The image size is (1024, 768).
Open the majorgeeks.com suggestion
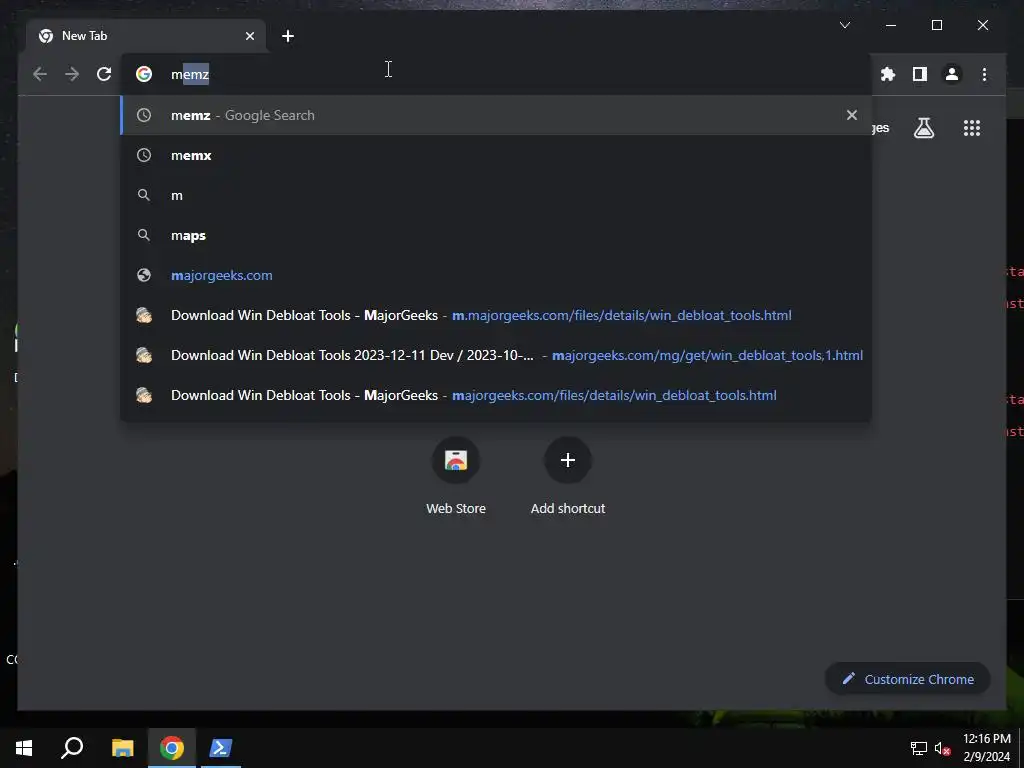pos(496,275)
